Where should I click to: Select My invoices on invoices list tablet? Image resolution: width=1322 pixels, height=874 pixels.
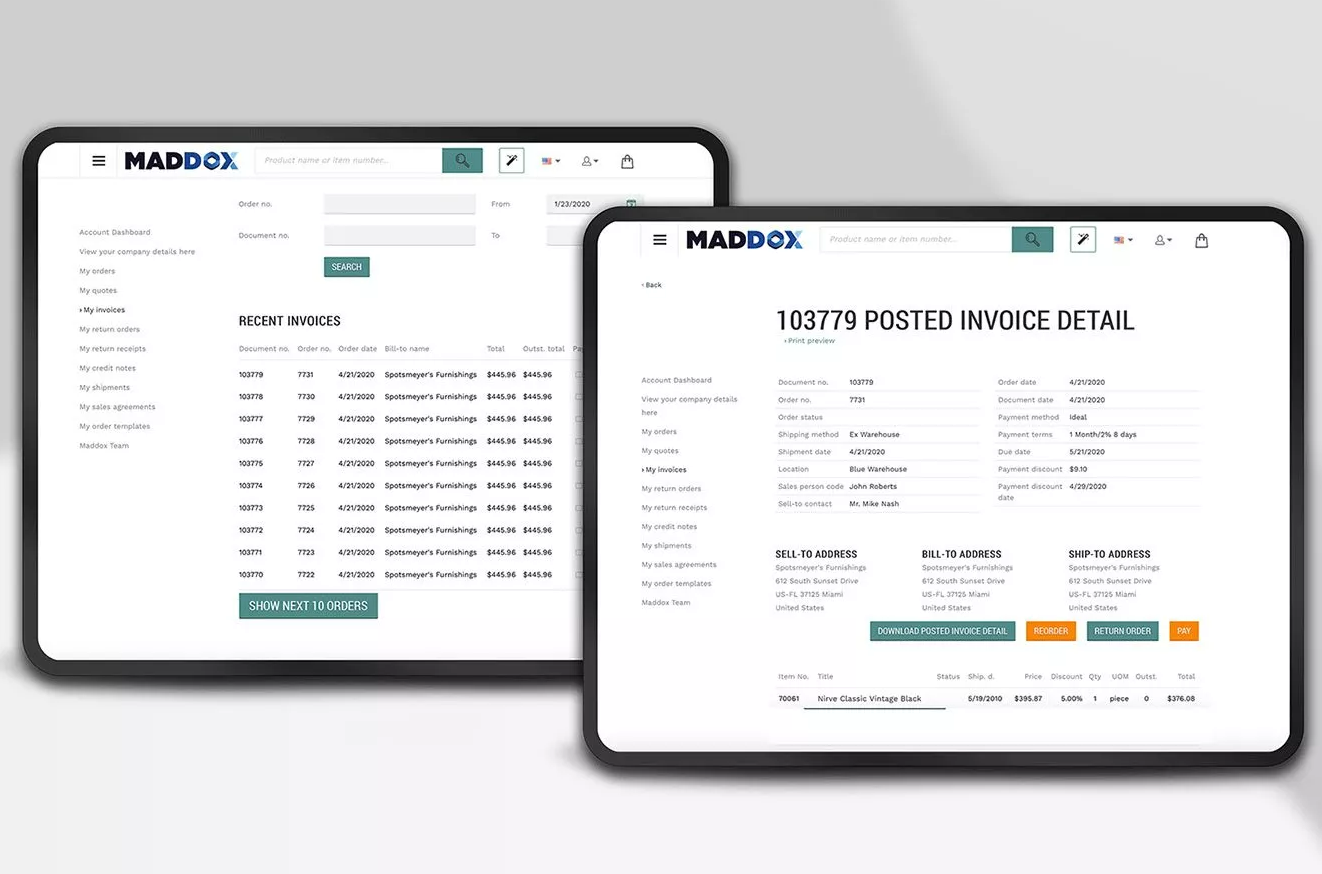coord(103,310)
